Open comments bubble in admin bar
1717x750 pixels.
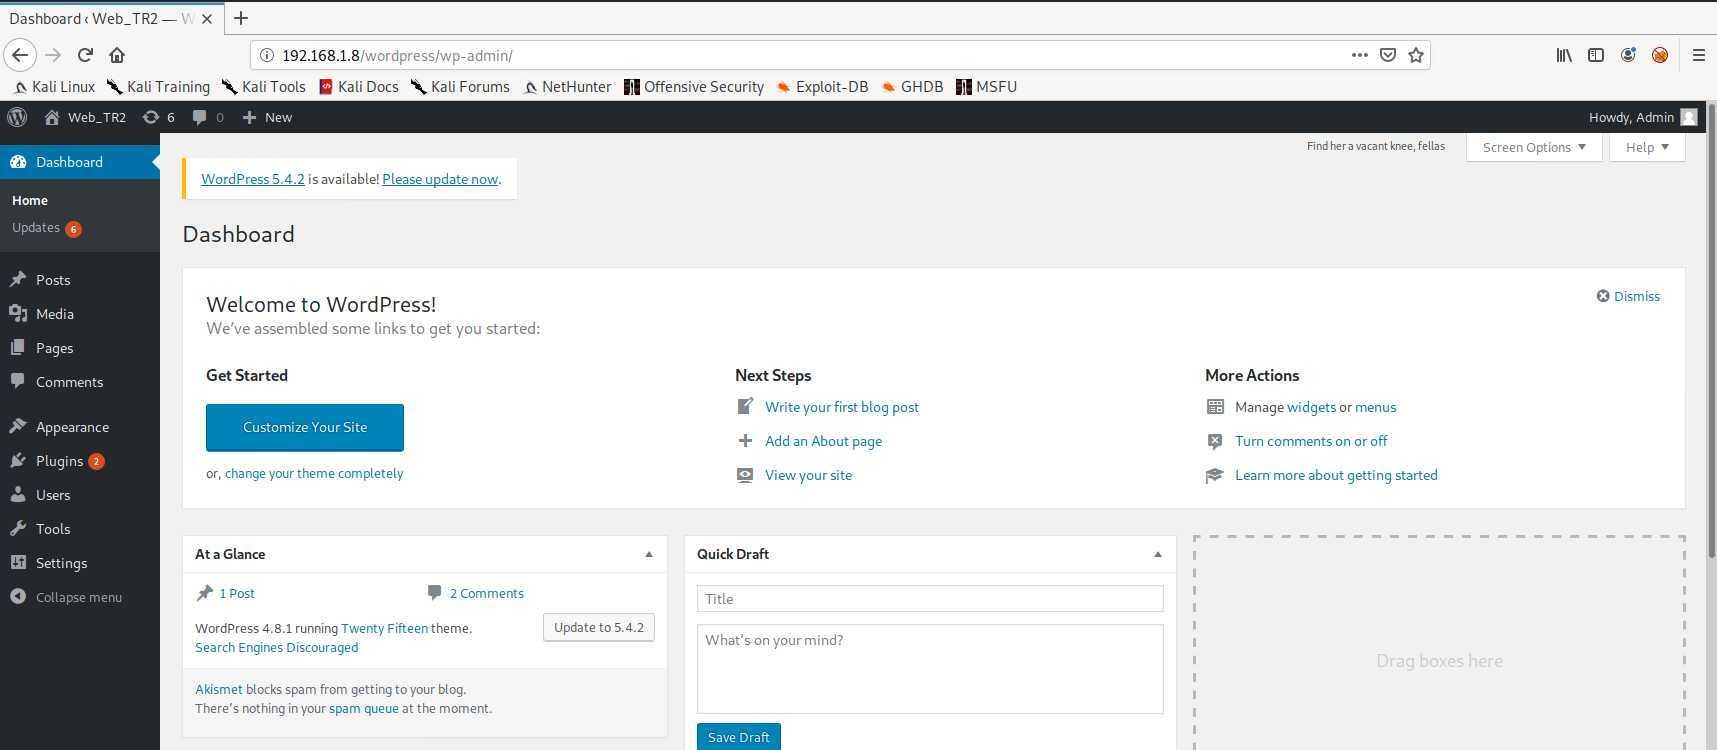(x=208, y=117)
